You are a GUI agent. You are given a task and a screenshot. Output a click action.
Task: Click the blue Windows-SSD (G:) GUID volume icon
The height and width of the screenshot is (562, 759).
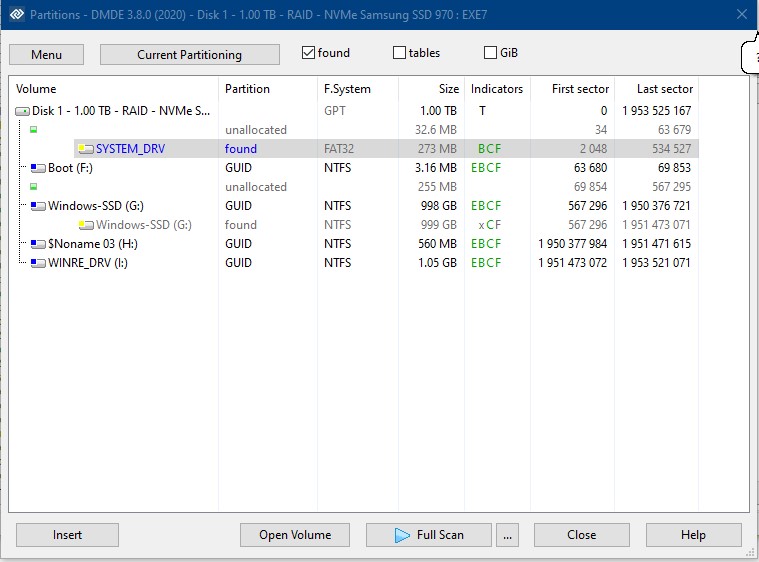[38, 206]
